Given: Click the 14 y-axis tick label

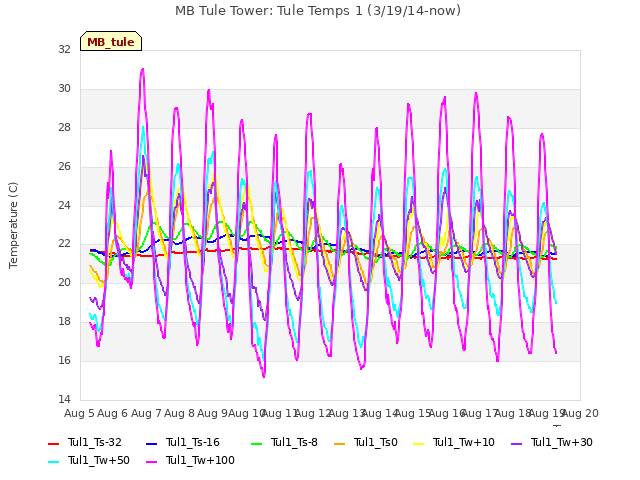Looking at the screenshot, I should (x=64, y=399).
